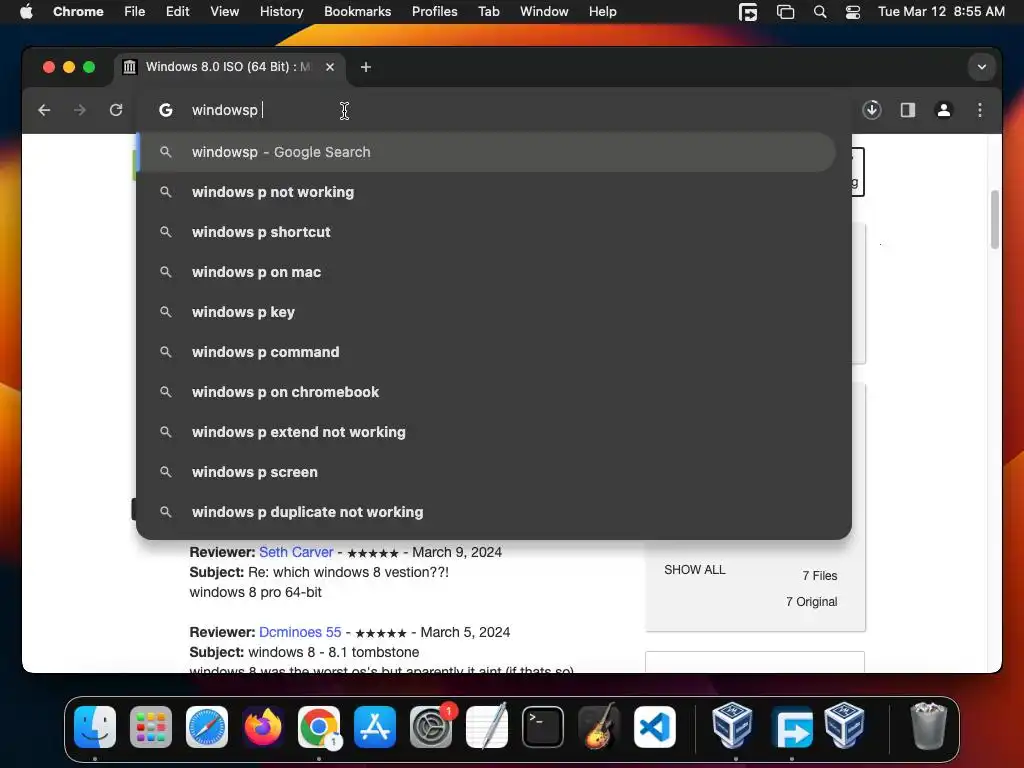Pick suggestion 'windows p on chromebook'
The image size is (1024, 768).
(487, 392)
